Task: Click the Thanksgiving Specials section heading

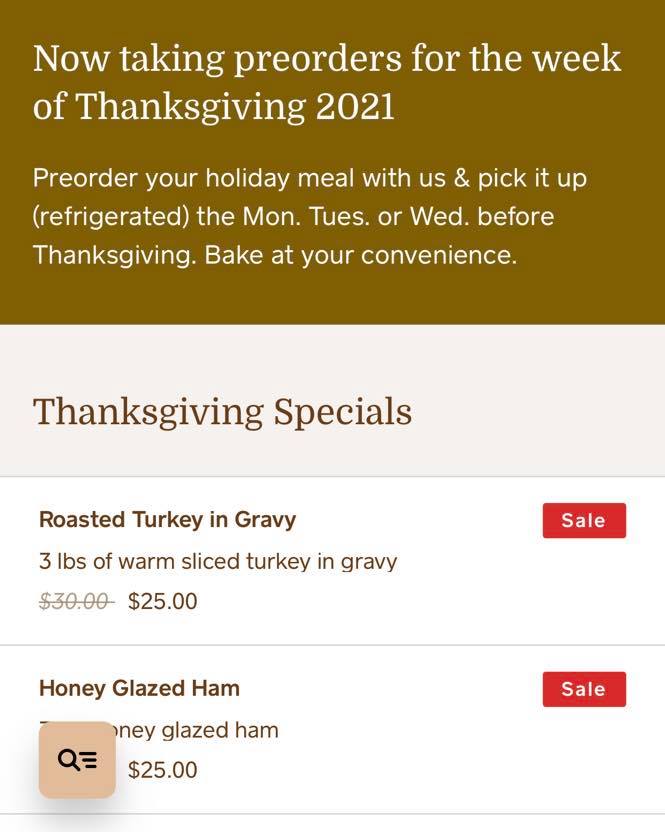Action: point(222,411)
